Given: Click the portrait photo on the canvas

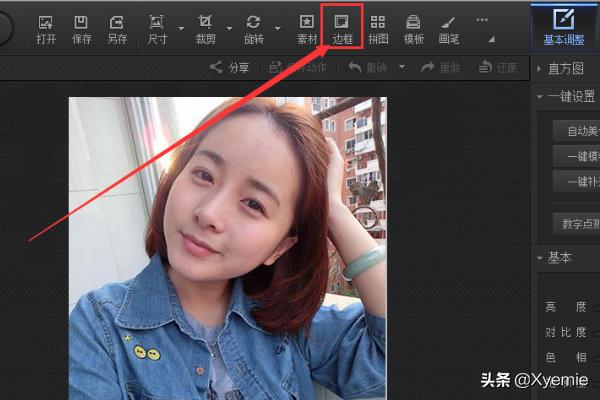Looking at the screenshot, I should pos(228,248).
